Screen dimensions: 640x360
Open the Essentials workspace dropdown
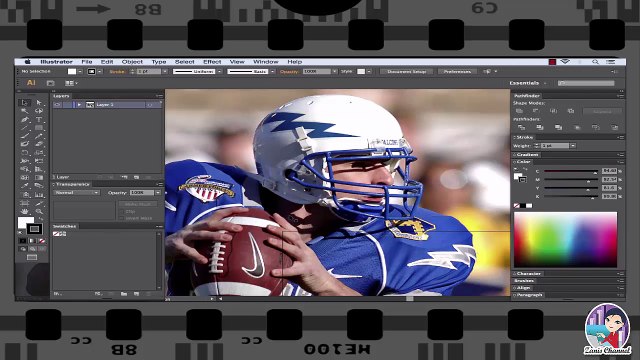click(527, 83)
